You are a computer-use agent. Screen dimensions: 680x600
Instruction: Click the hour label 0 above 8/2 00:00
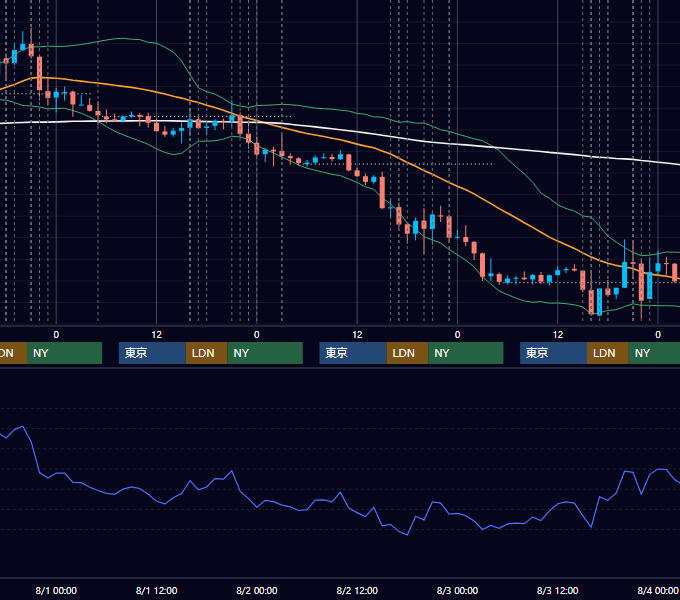click(x=257, y=335)
